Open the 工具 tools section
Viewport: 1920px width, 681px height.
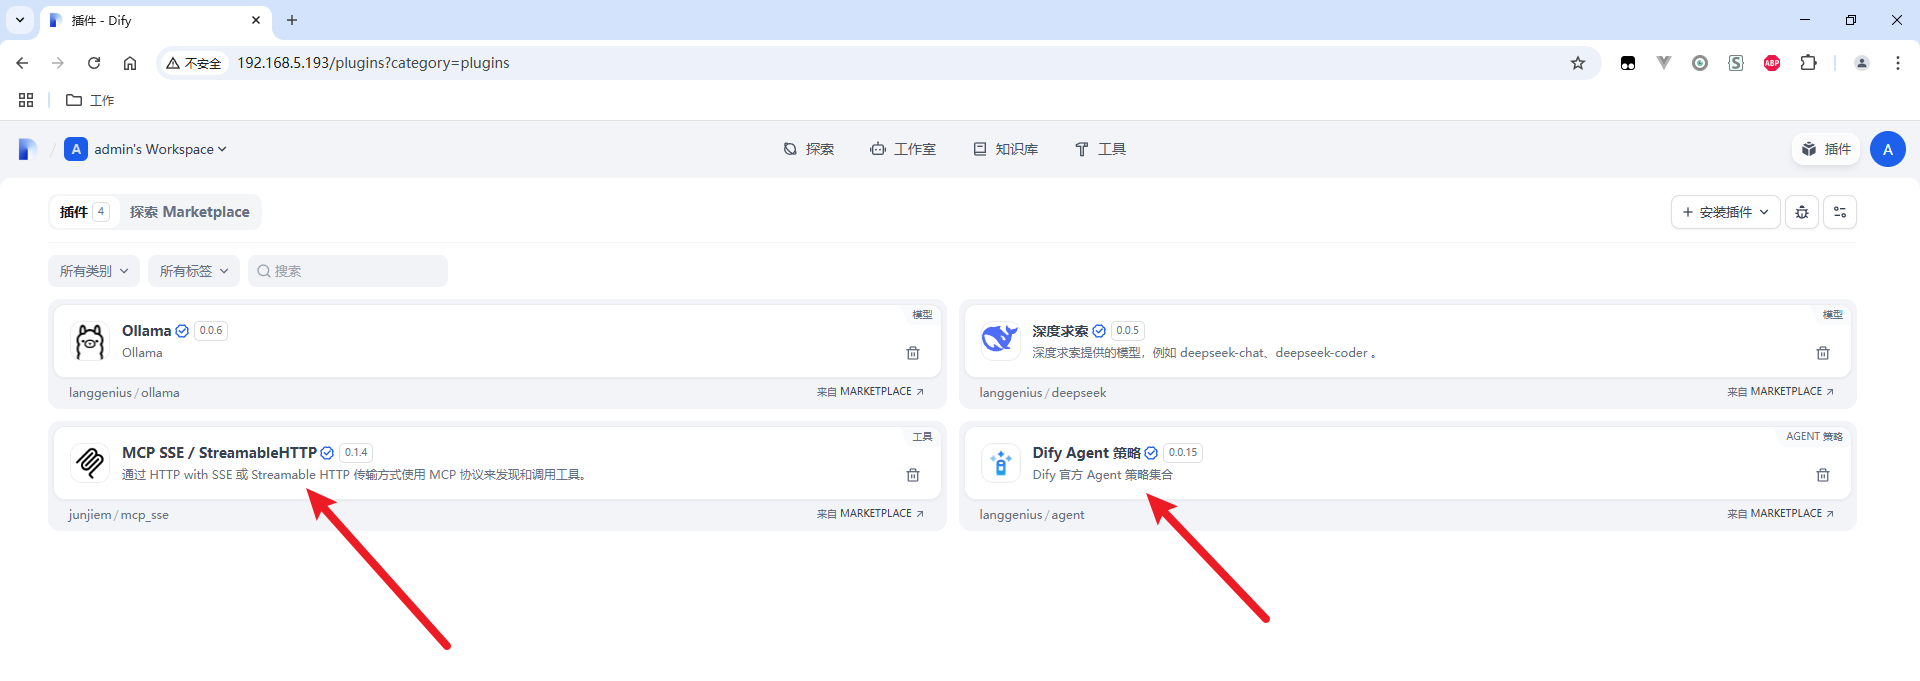coord(1100,149)
